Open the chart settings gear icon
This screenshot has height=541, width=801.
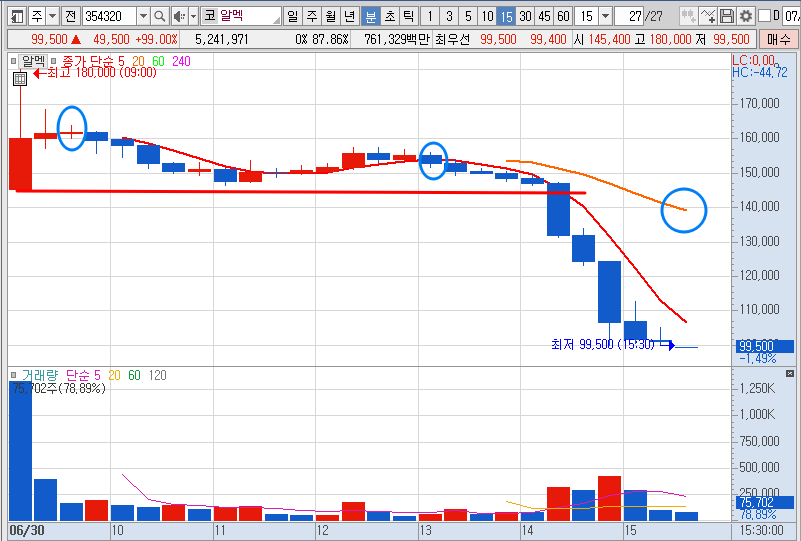[x=746, y=16]
